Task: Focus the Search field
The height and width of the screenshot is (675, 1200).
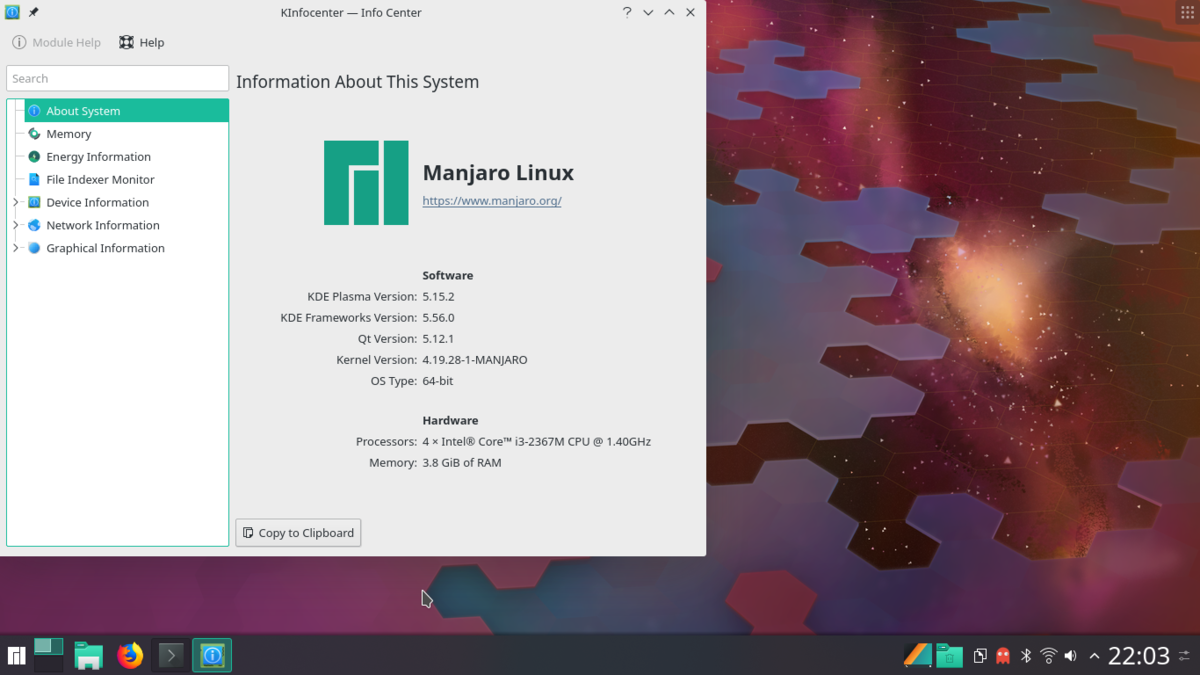Action: pos(117,78)
